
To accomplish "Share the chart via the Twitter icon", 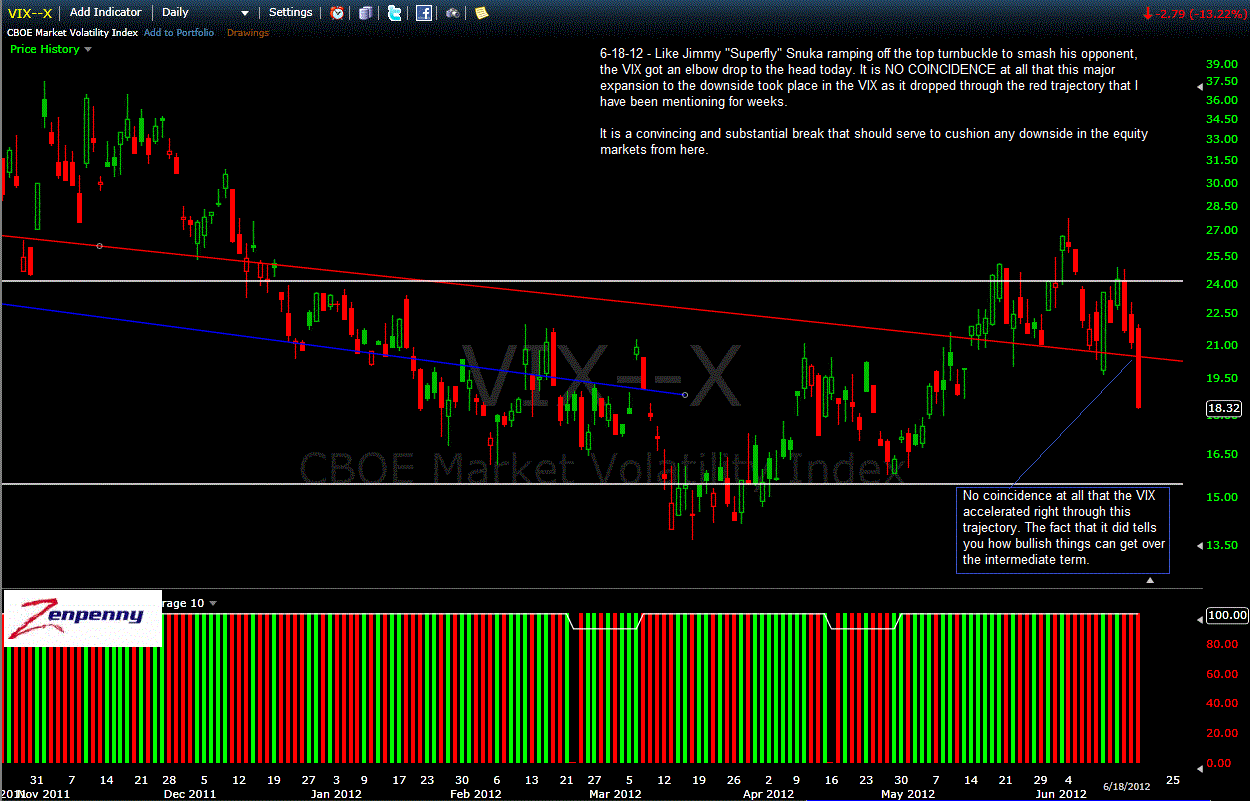I will [395, 13].
